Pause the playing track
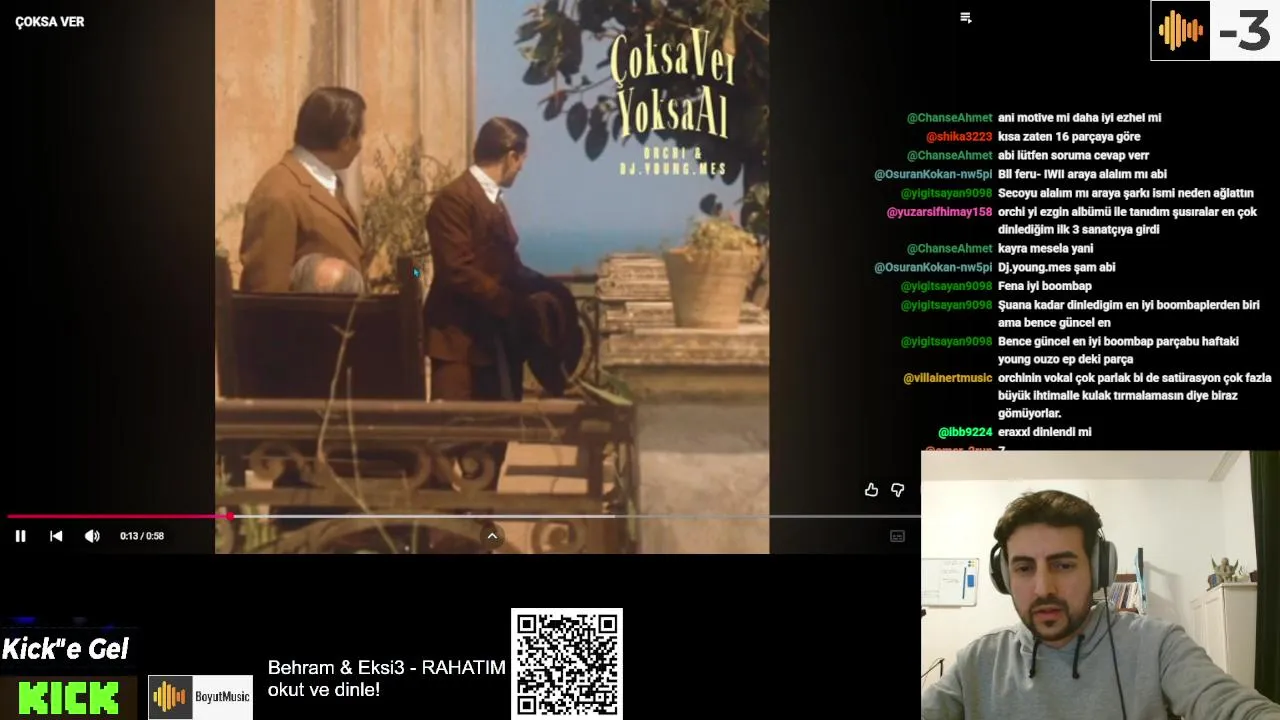This screenshot has height=720, width=1280. click(x=20, y=536)
